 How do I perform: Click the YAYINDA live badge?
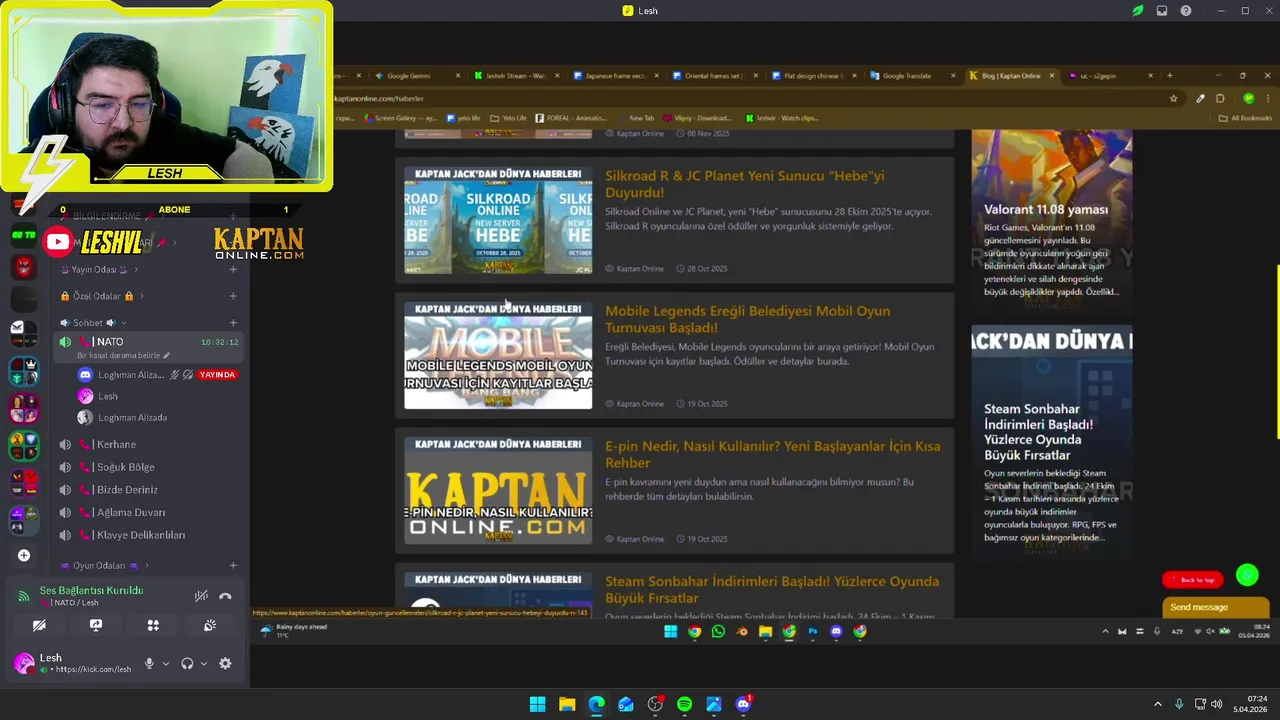217,375
